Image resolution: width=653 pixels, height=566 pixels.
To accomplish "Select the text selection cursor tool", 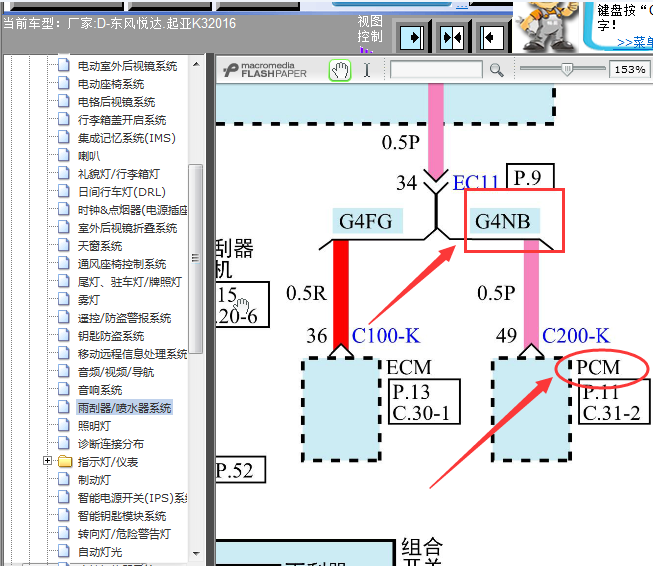I will tap(367, 70).
